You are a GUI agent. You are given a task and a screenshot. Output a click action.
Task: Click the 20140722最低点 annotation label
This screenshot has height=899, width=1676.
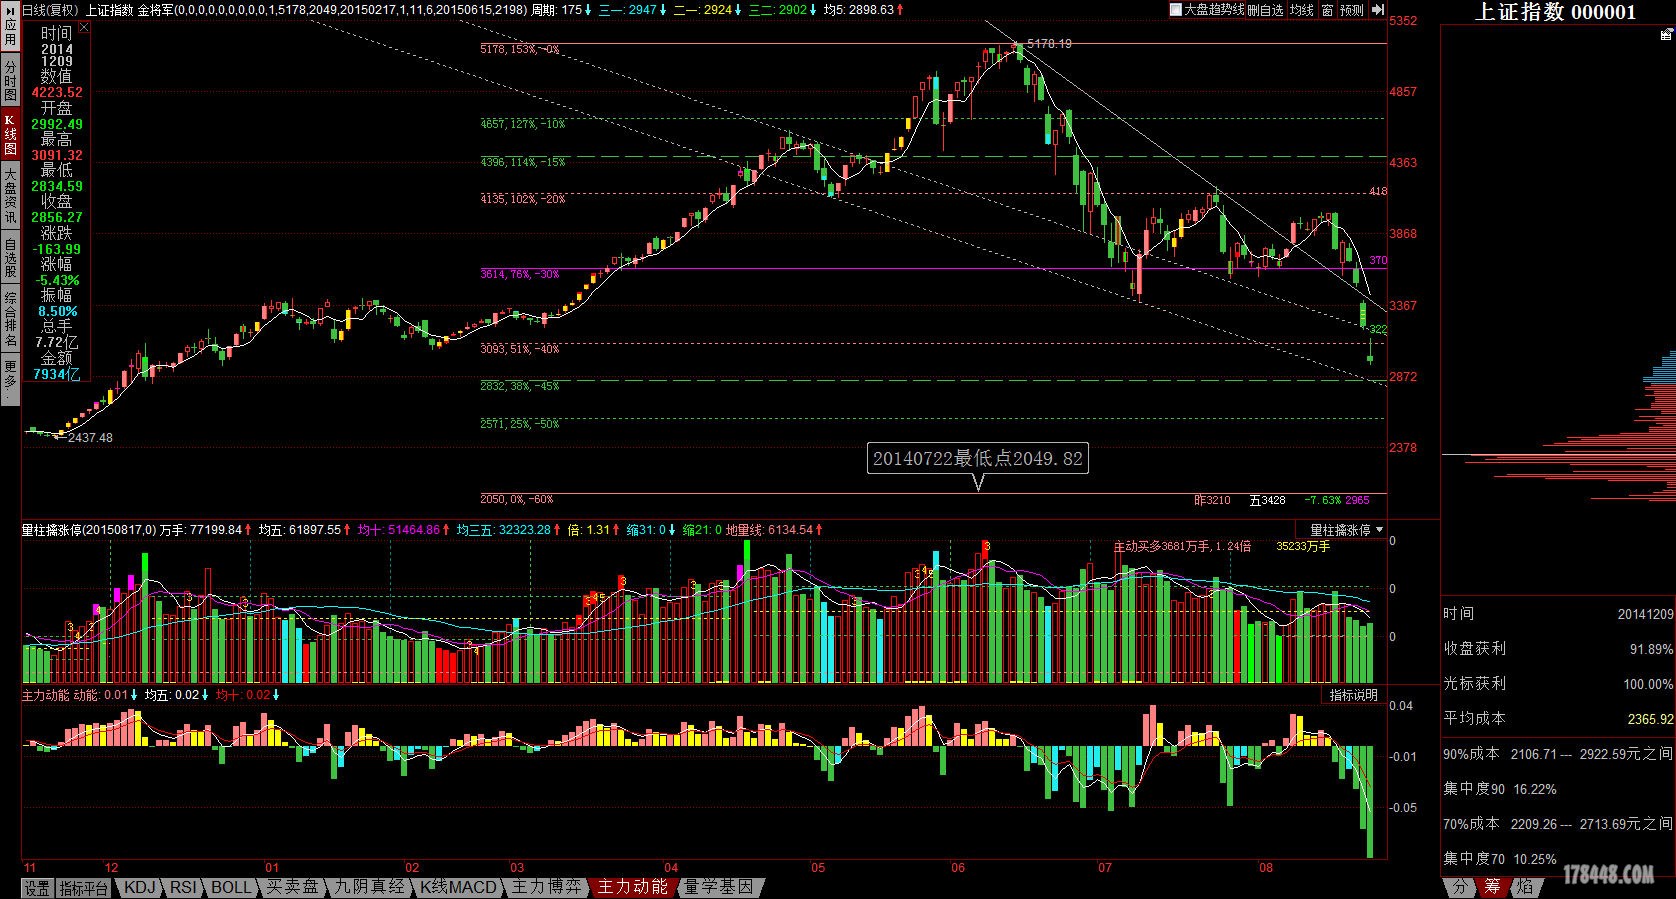tap(977, 459)
